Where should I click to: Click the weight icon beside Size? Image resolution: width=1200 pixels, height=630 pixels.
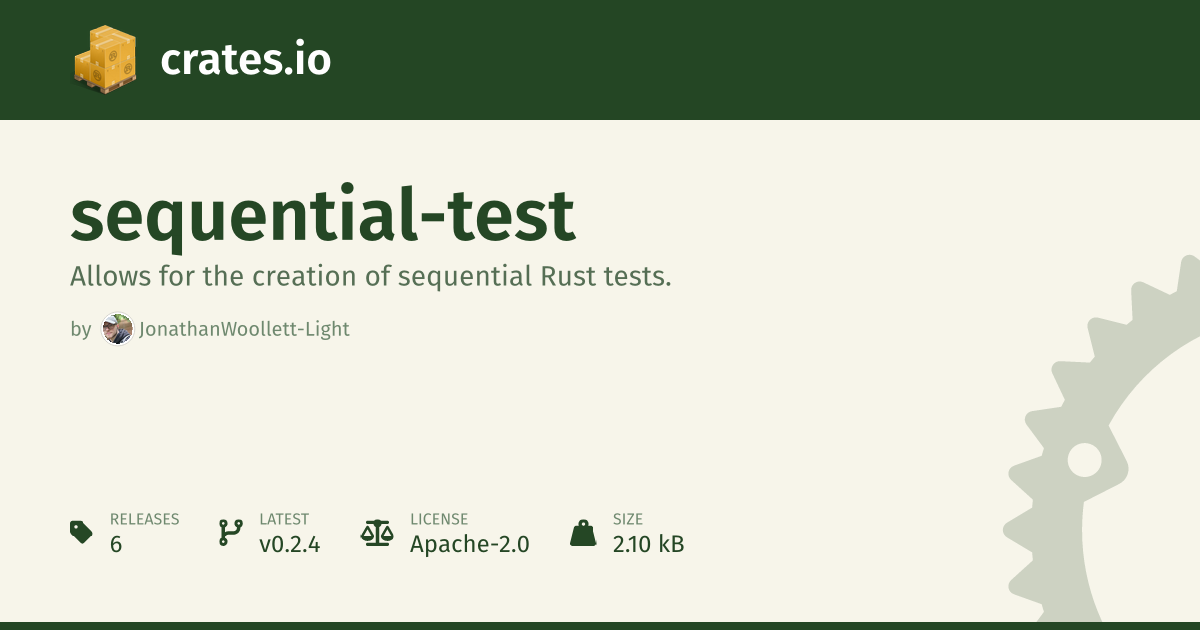(x=583, y=532)
